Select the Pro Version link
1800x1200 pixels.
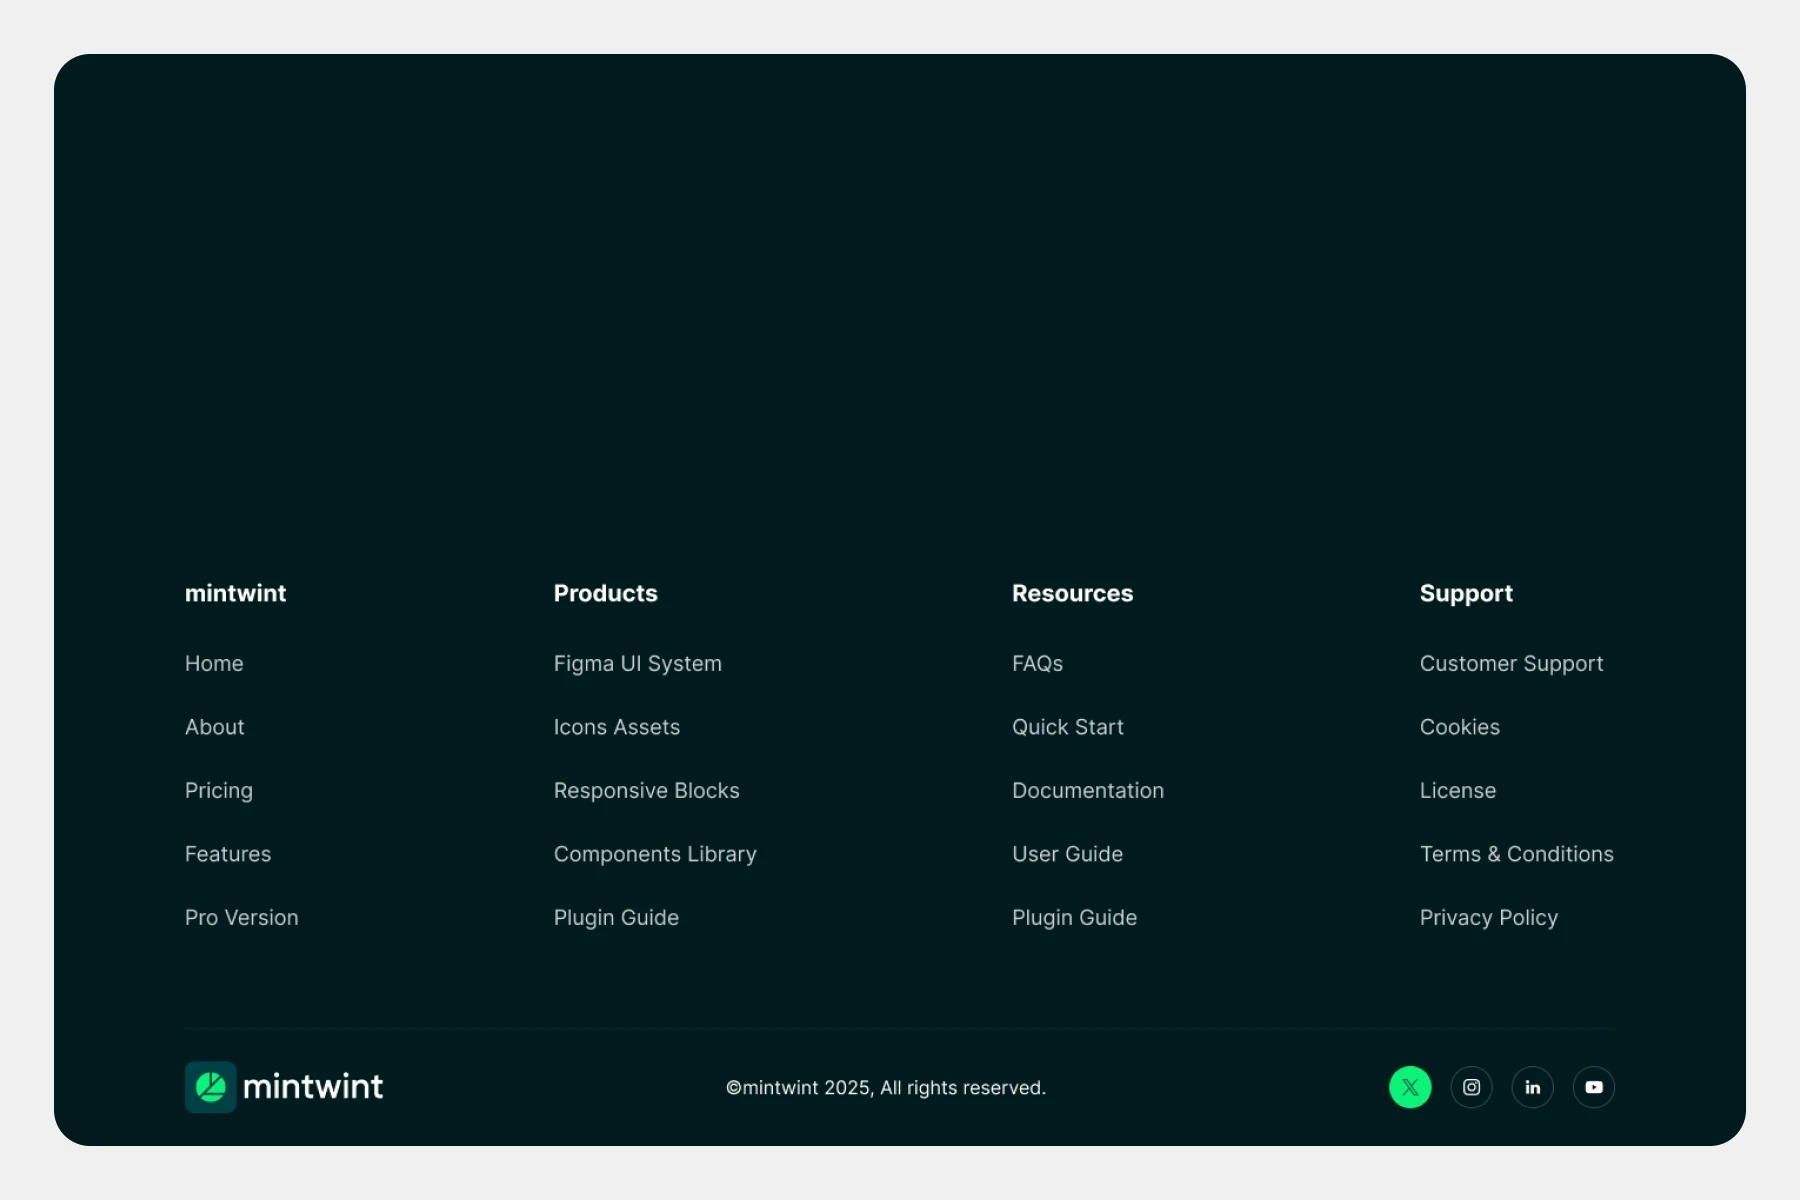coord(241,918)
